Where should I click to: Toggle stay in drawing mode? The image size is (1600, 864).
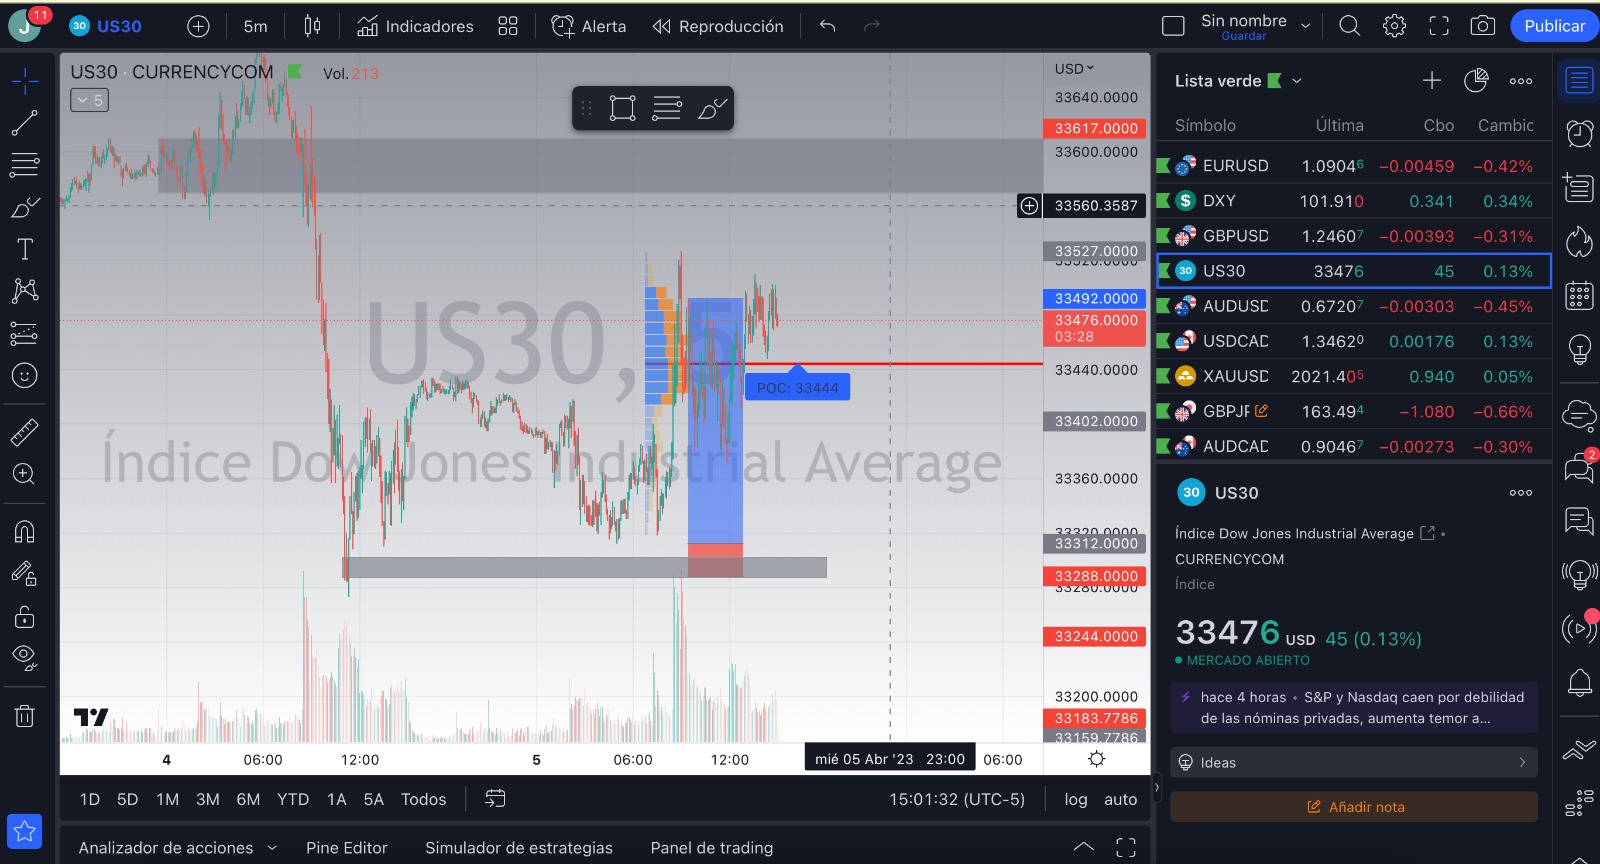pyautogui.click(x=25, y=573)
